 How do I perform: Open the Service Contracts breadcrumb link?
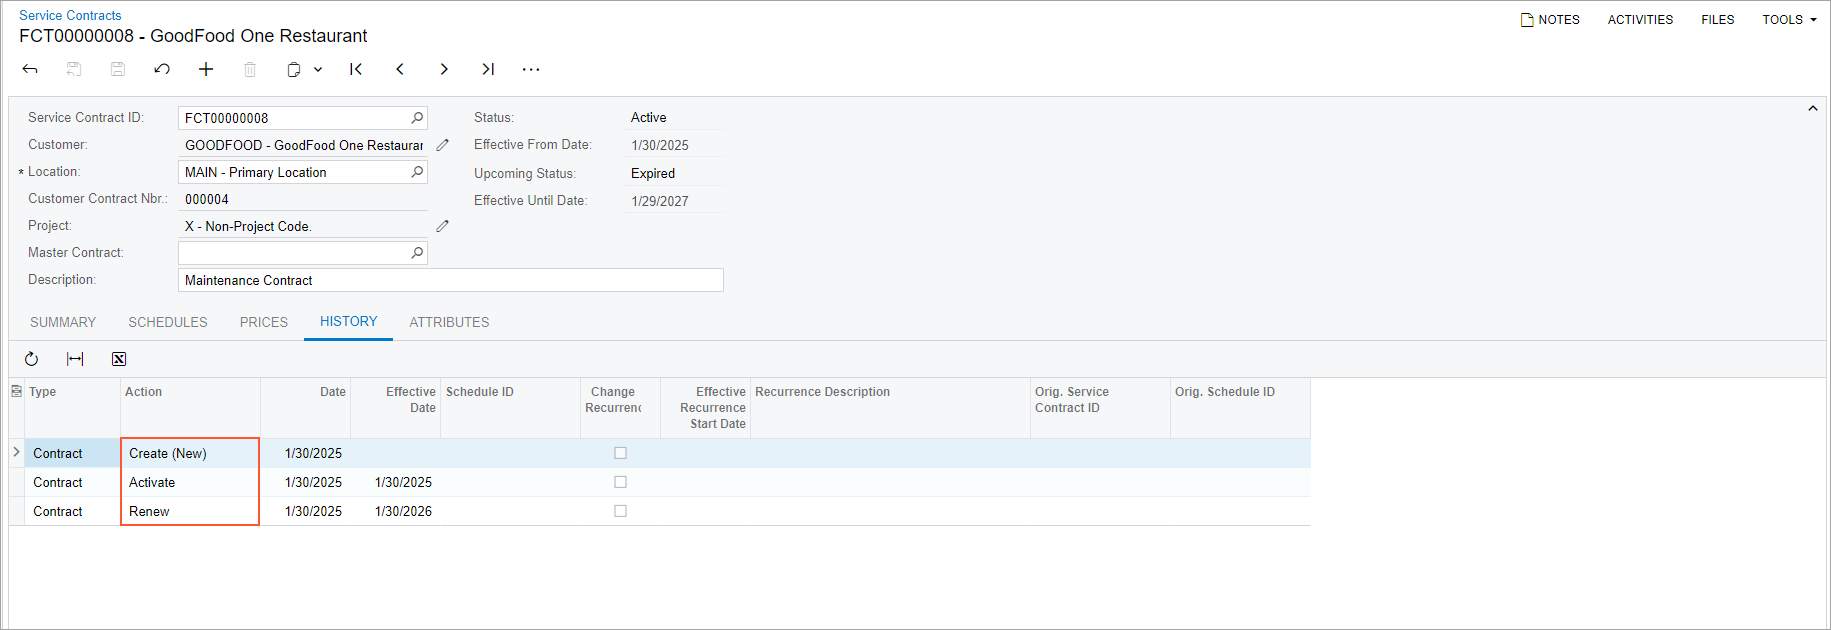[70, 15]
